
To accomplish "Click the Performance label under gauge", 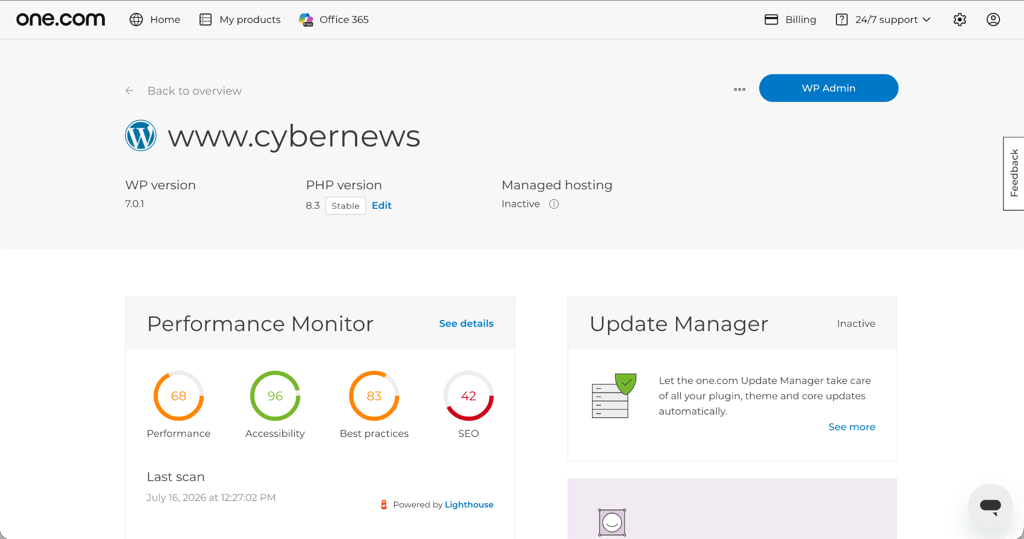I will tap(178, 433).
